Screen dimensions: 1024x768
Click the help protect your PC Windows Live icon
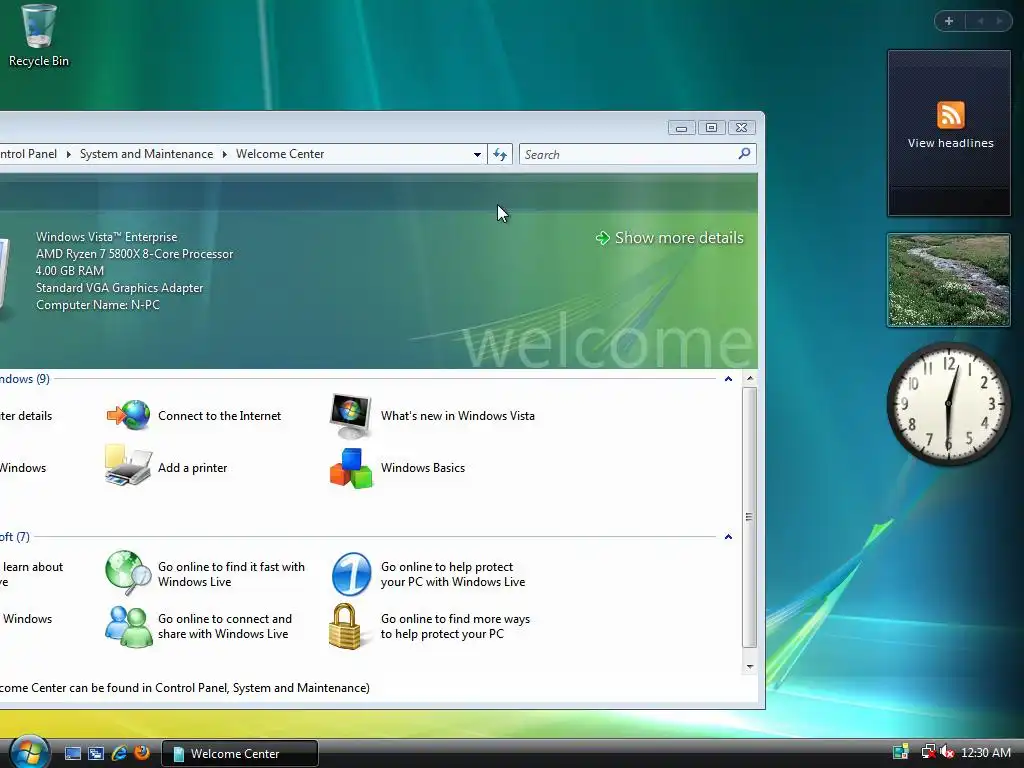pos(351,574)
